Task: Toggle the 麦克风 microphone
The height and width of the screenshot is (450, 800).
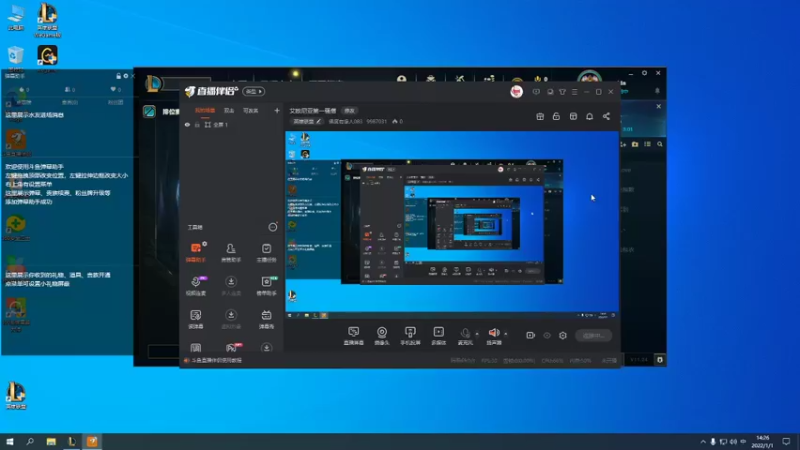Action: pyautogui.click(x=465, y=336)
